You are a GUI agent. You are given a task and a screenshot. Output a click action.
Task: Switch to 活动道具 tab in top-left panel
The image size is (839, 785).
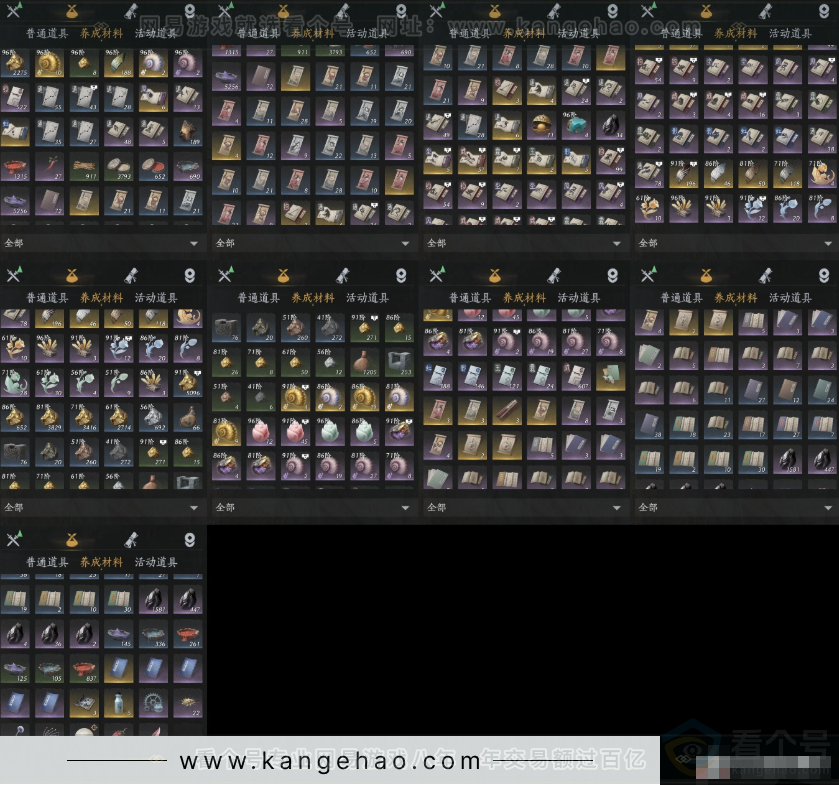pos(156,33)
